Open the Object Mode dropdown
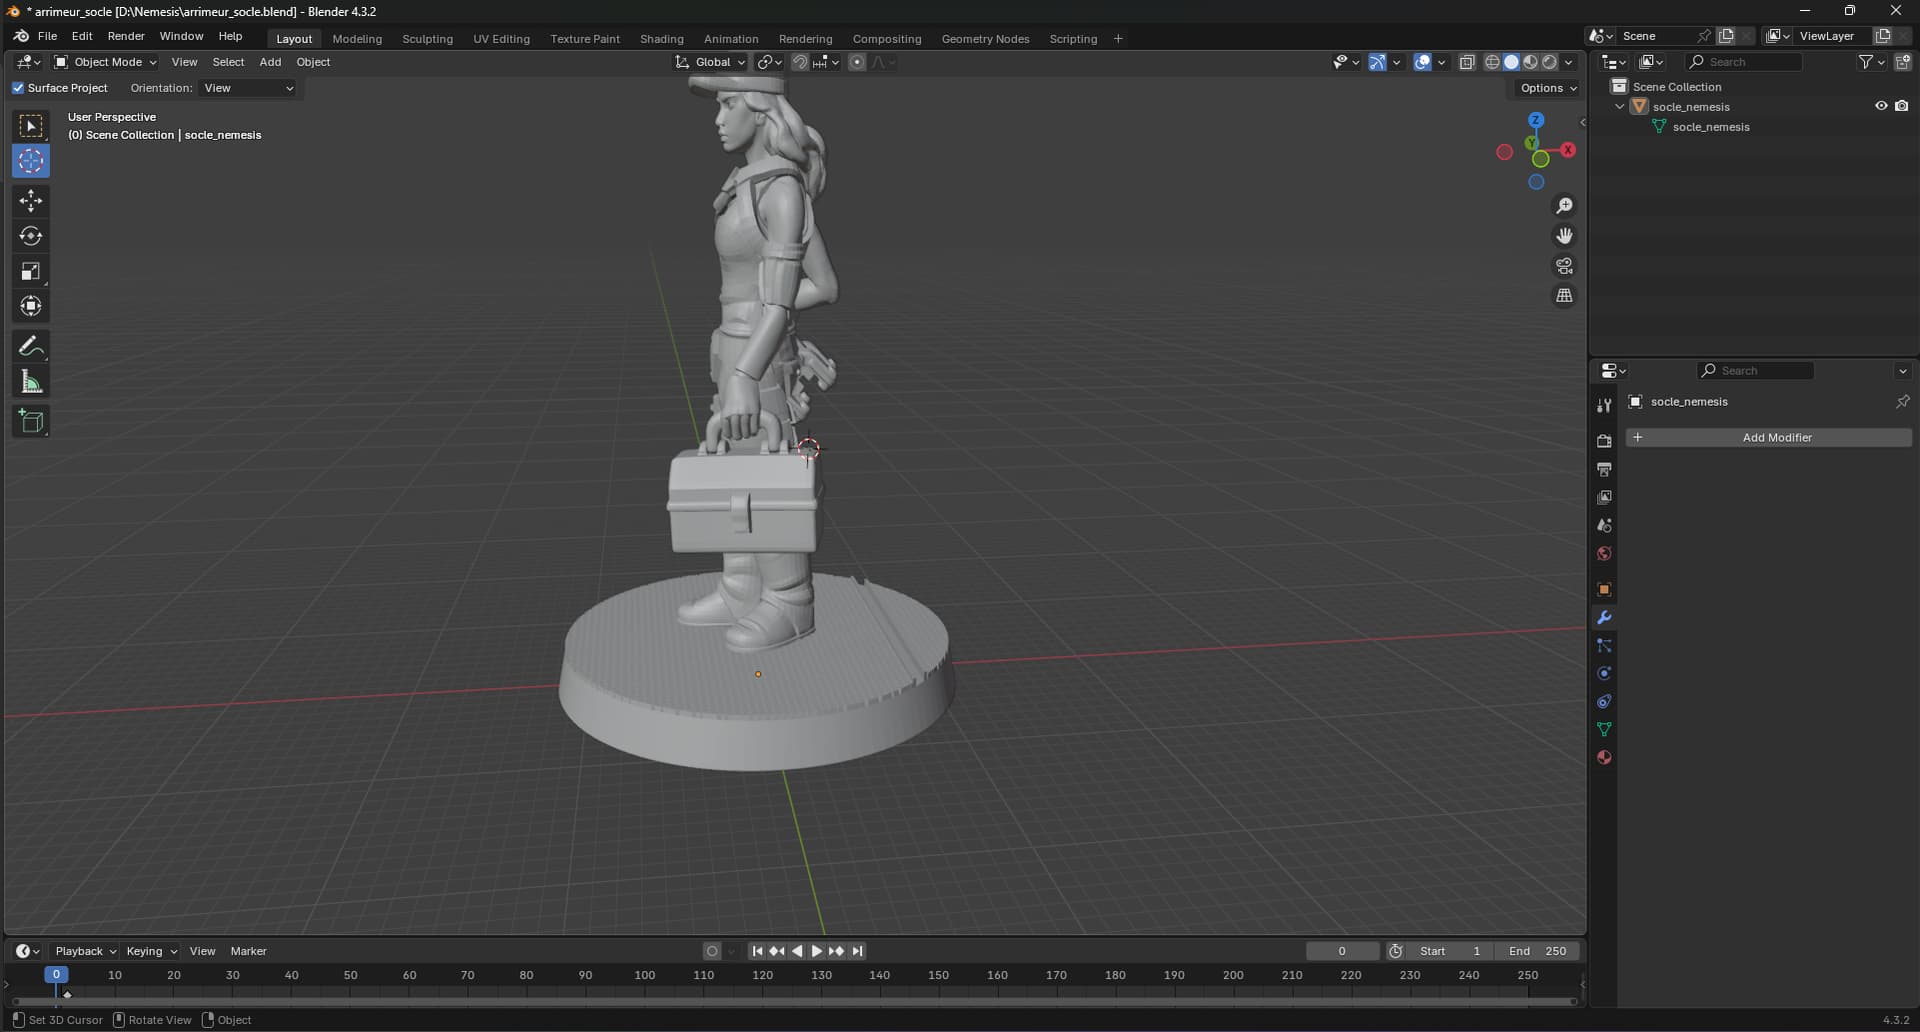This screenshot has width=1920, height=1032. [x=105, y=62]
